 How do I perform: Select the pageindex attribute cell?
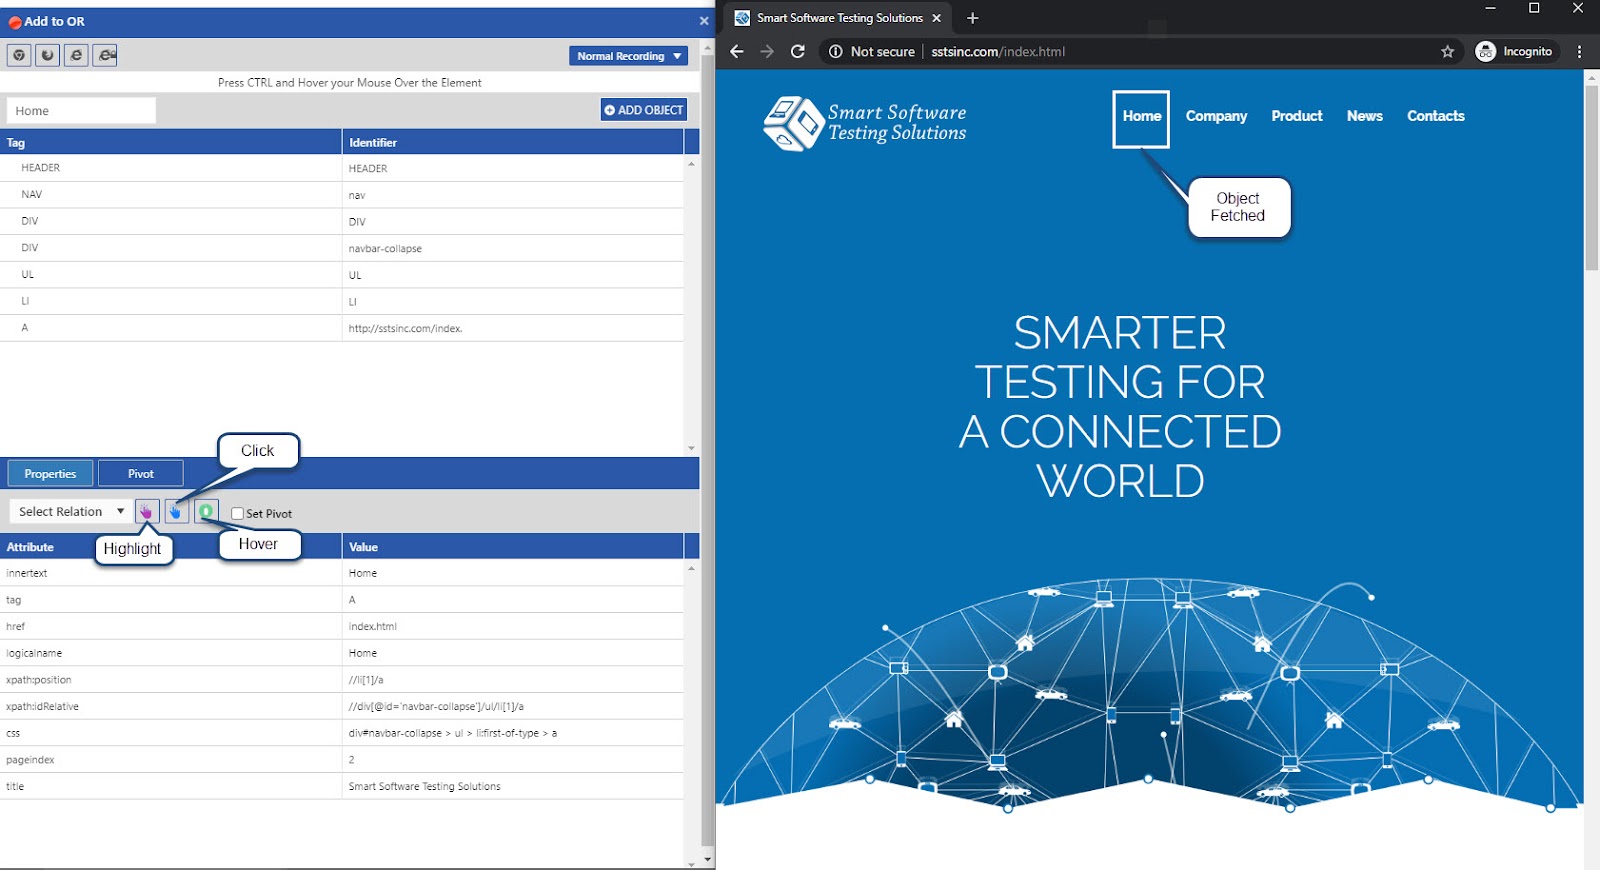click(x=171, y=760)
